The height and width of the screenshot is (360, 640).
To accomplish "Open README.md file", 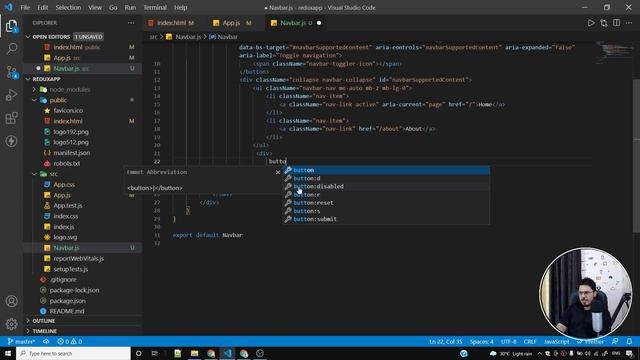I will pyautogui.click(x=67, y=311).
